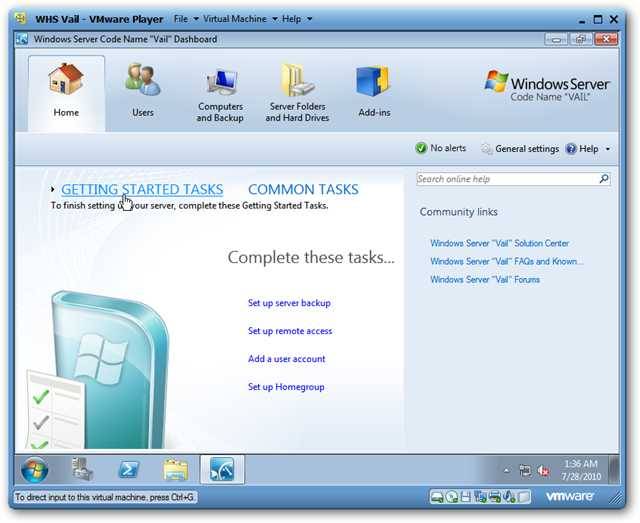
Task: Open the Virtual Machine menu dropdown
Action: click(240, 19)
